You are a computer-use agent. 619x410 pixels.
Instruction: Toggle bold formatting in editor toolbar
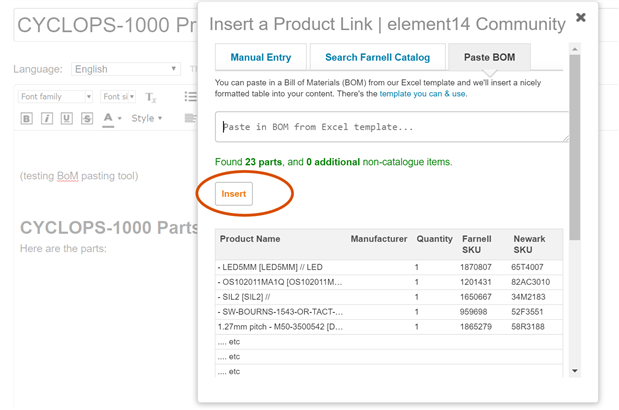pyautogui.click(x=27, y=119)
